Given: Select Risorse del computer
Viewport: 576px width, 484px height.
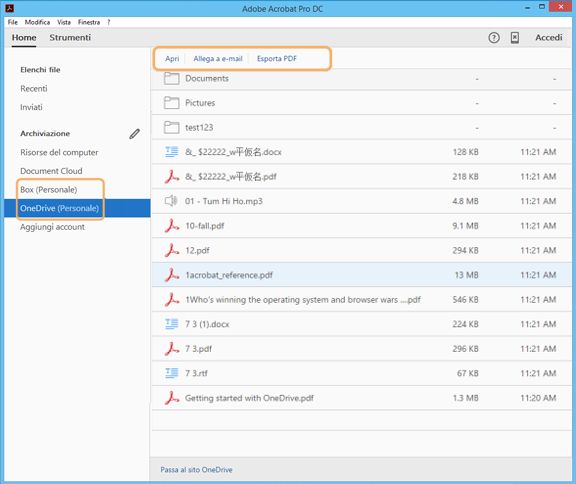Looking at the screenshot, I should click(x=59, y=152).
